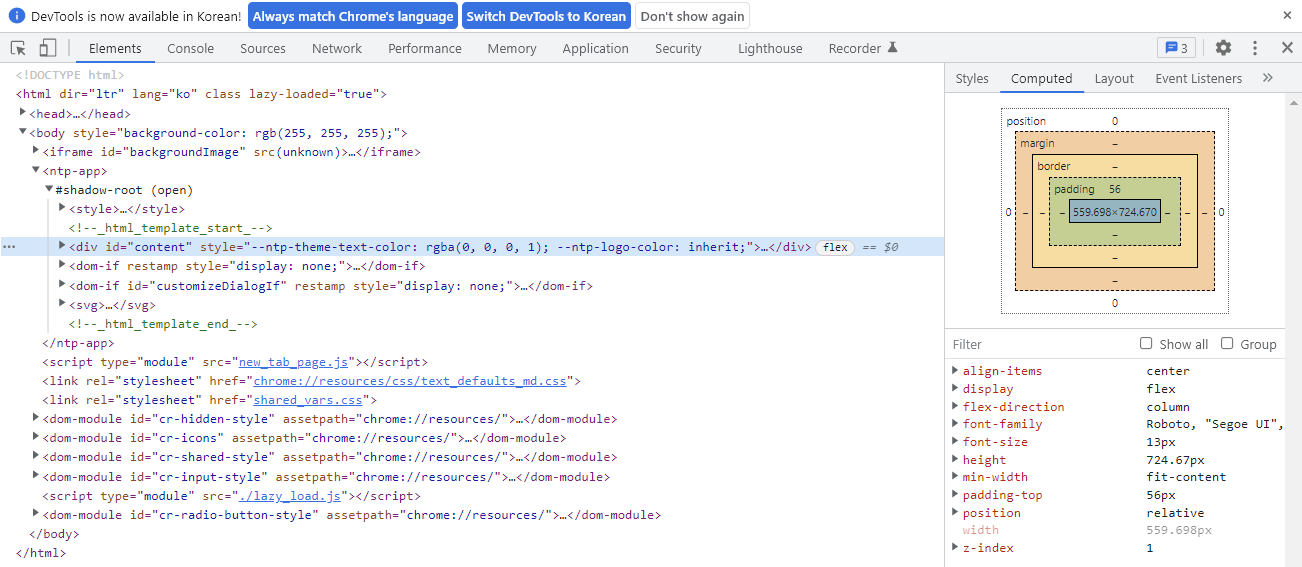This screenshot has width=1302, height=567.
Task: Expand the cr-shared-style dom-module
Action: (36, 456)
